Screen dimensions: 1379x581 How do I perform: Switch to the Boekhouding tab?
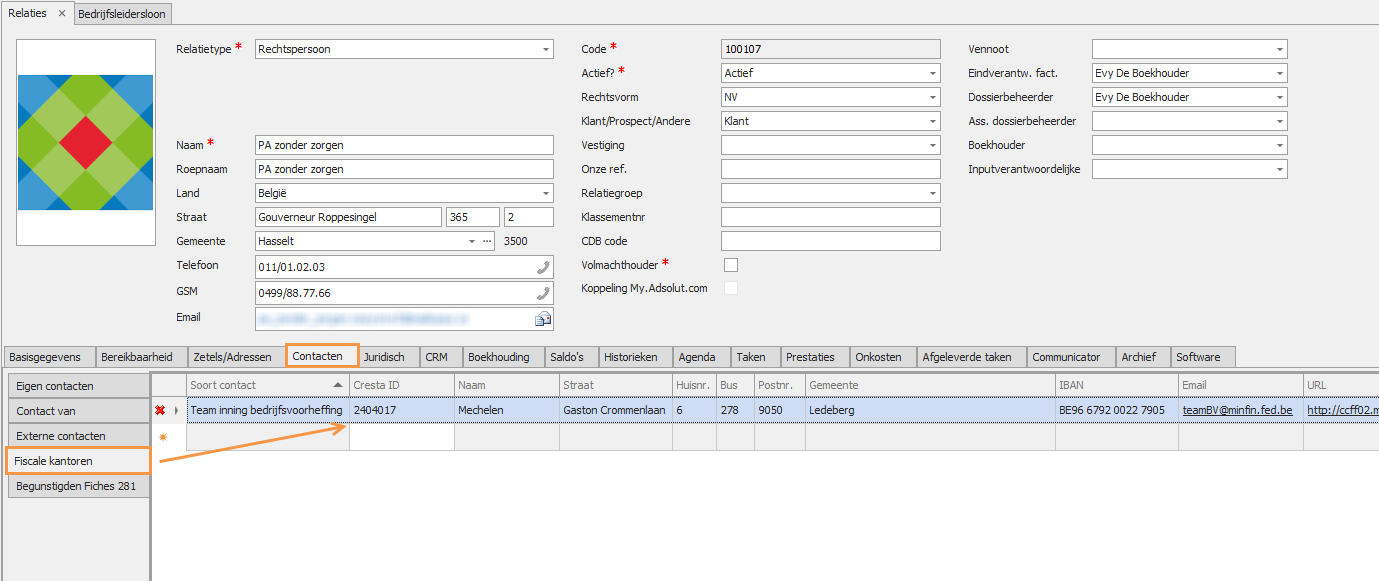498,357
